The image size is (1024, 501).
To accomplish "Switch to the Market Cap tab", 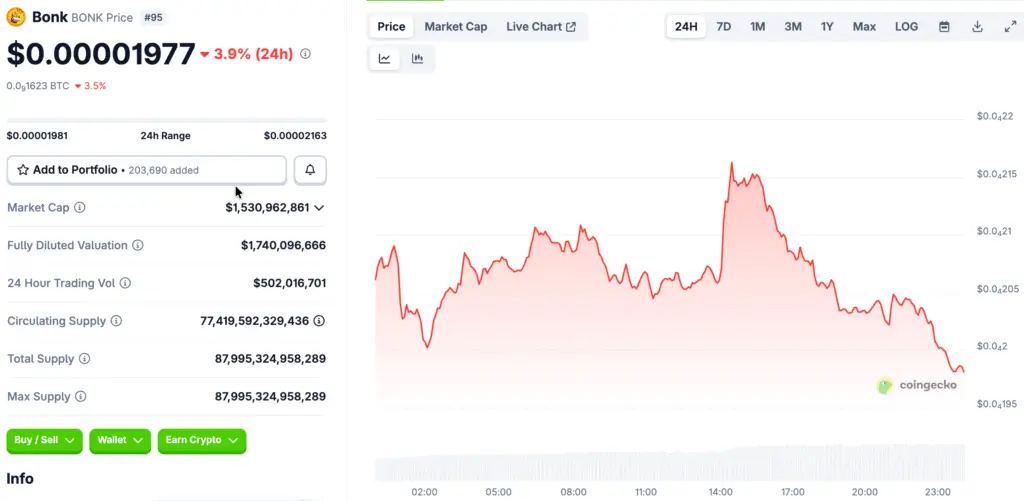I will point(456,27).
